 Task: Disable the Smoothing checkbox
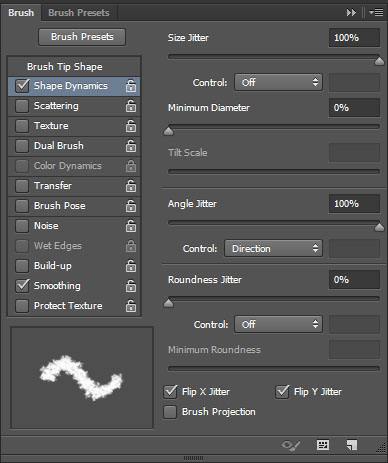[x=22, y=286]
